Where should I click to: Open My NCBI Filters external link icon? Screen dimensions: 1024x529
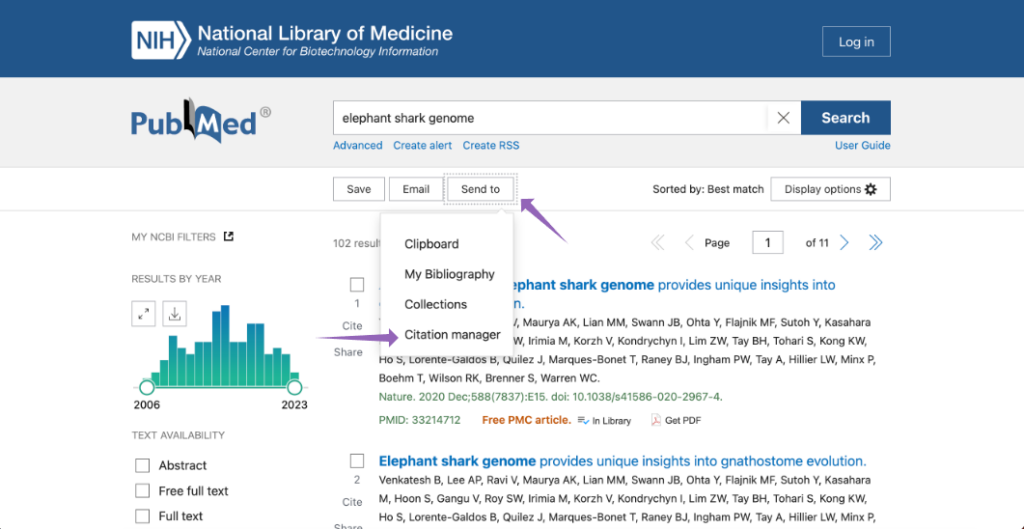[x=228, y=237]
